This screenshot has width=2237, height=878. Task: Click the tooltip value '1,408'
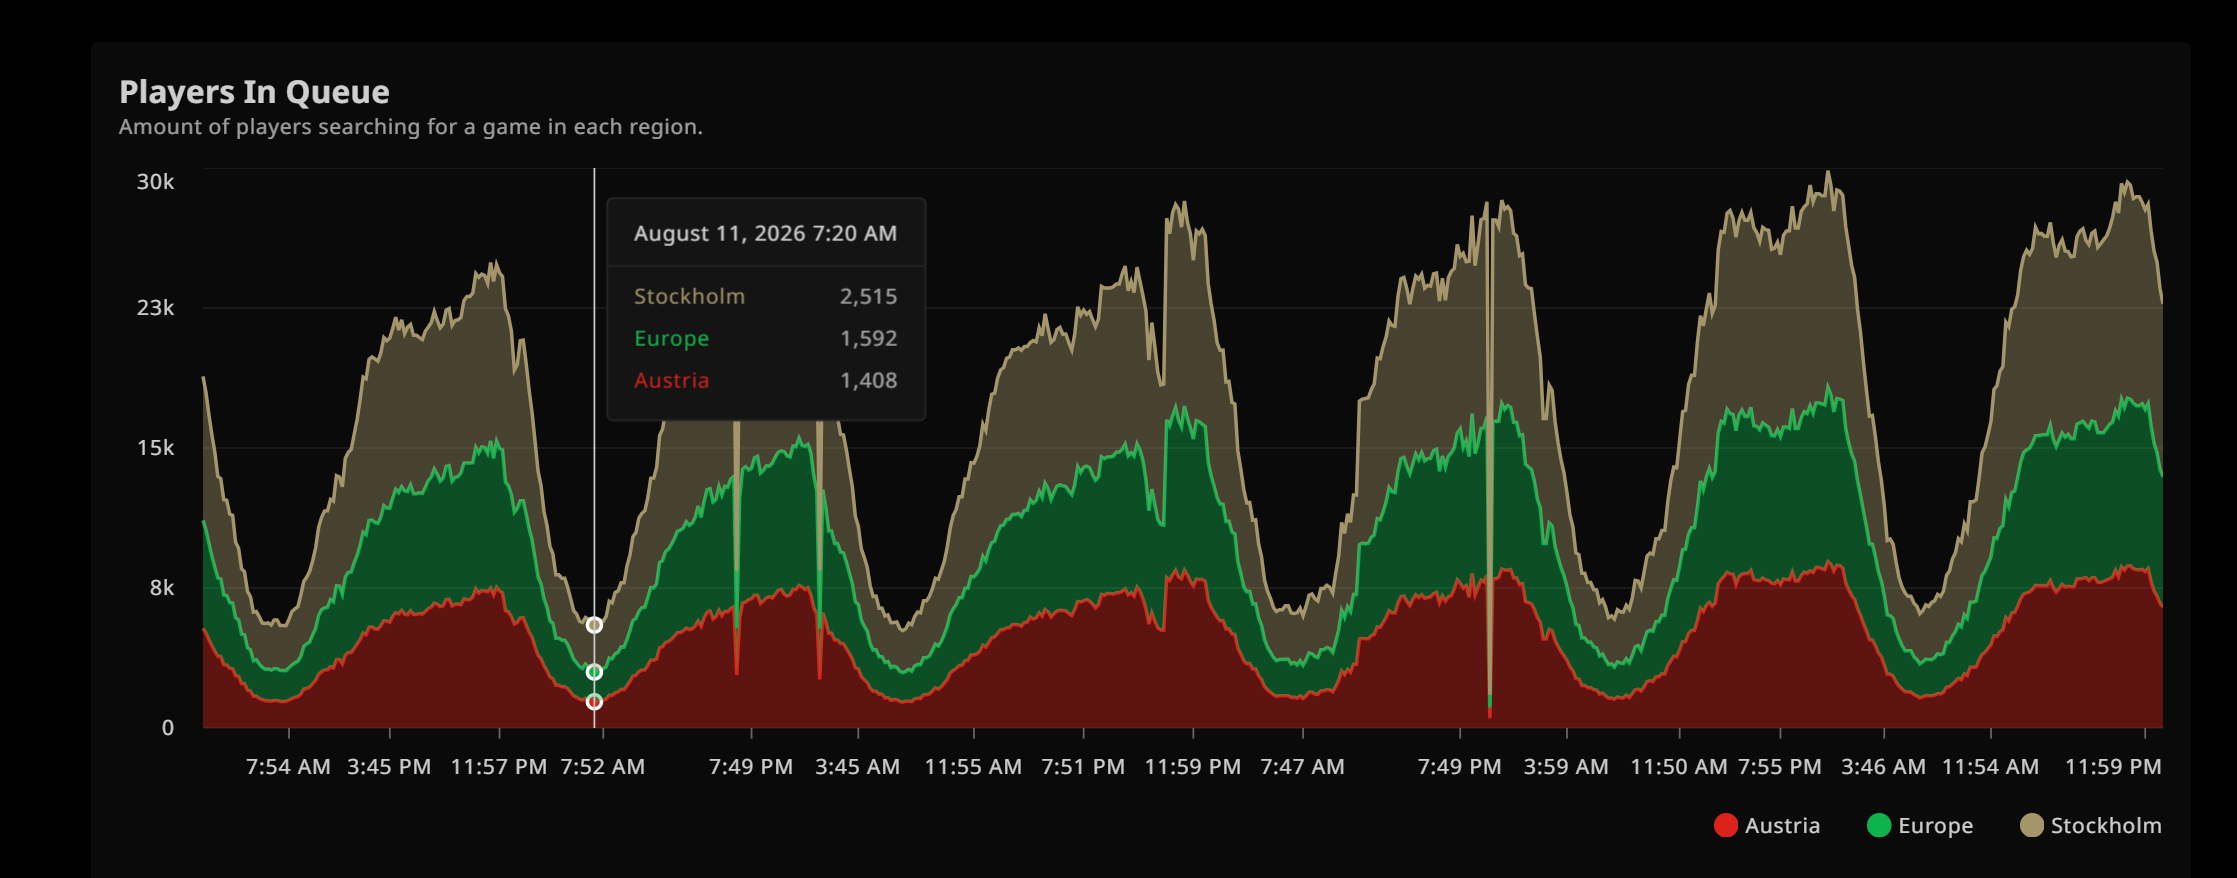pyautogui.click(x=868, y=380)
